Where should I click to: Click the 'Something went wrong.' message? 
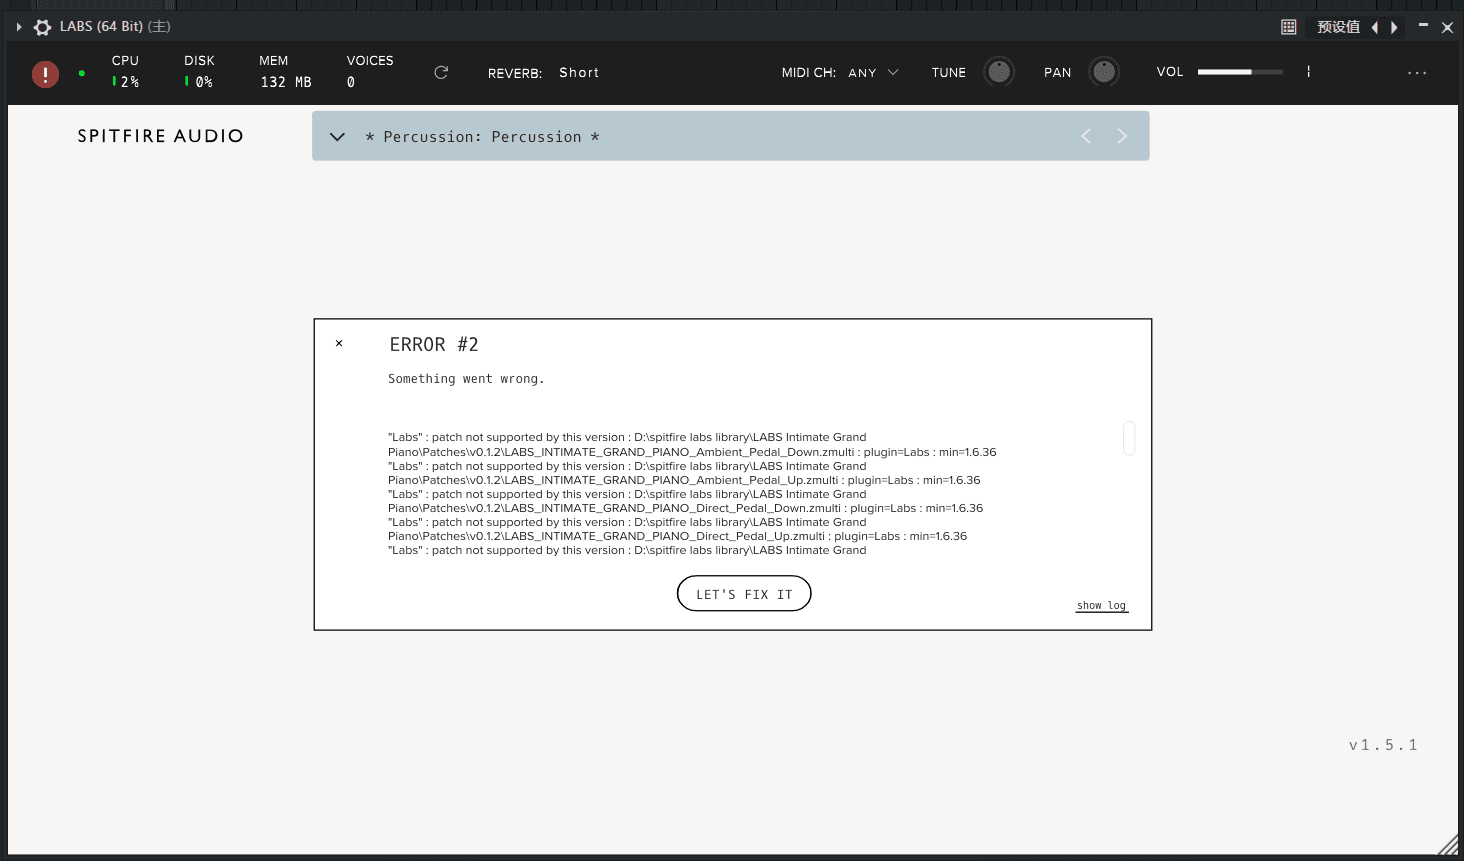[x=466, y=379]
